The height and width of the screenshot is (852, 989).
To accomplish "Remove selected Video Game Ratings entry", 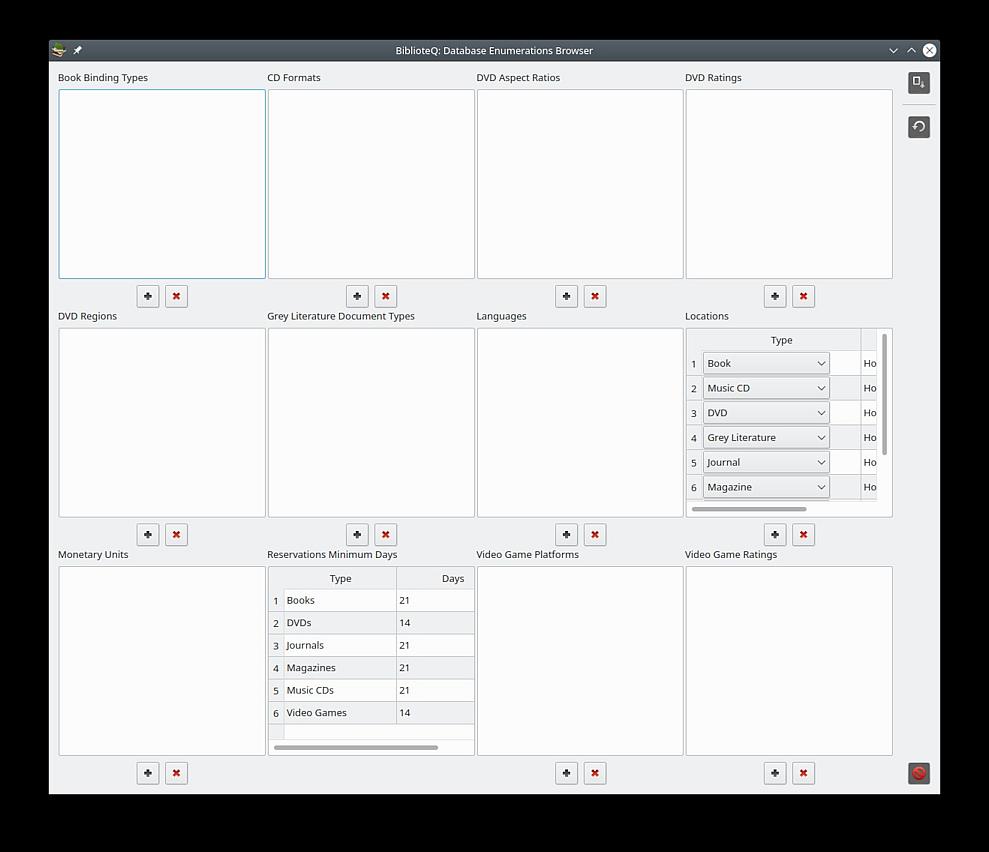I will pos(804,773).
